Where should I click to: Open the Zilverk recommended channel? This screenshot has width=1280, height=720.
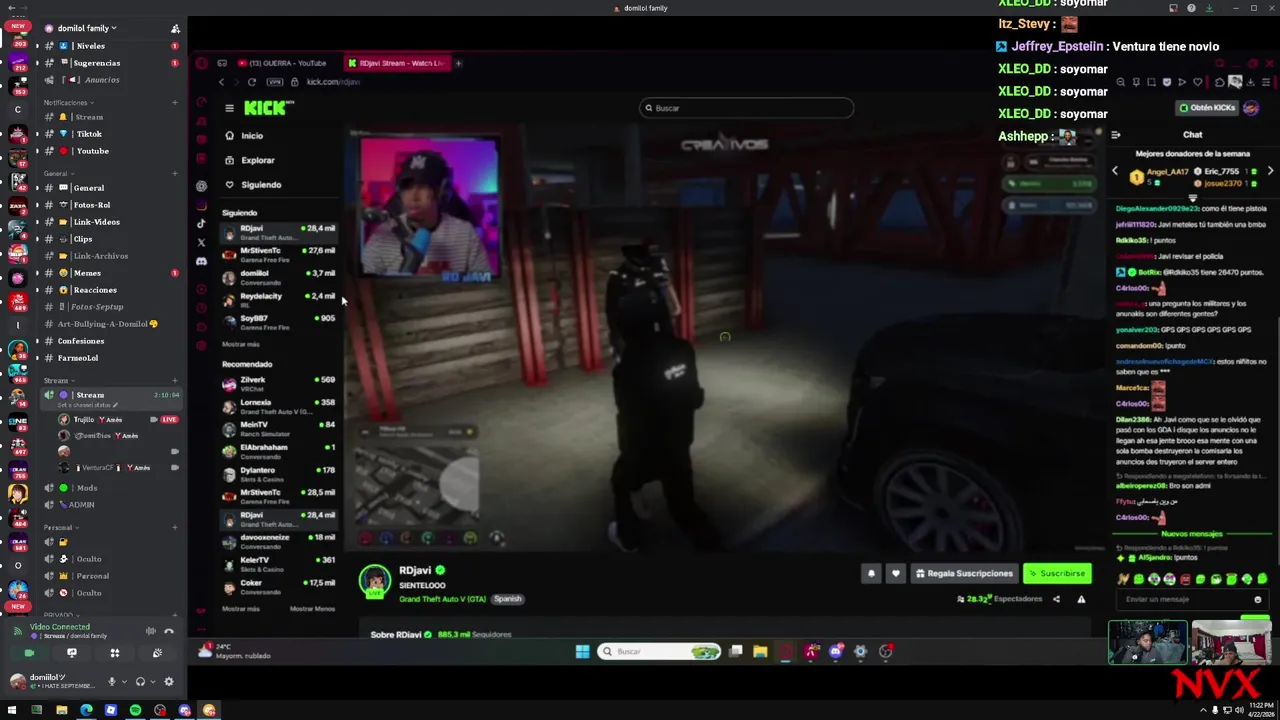tap(279, 383)
